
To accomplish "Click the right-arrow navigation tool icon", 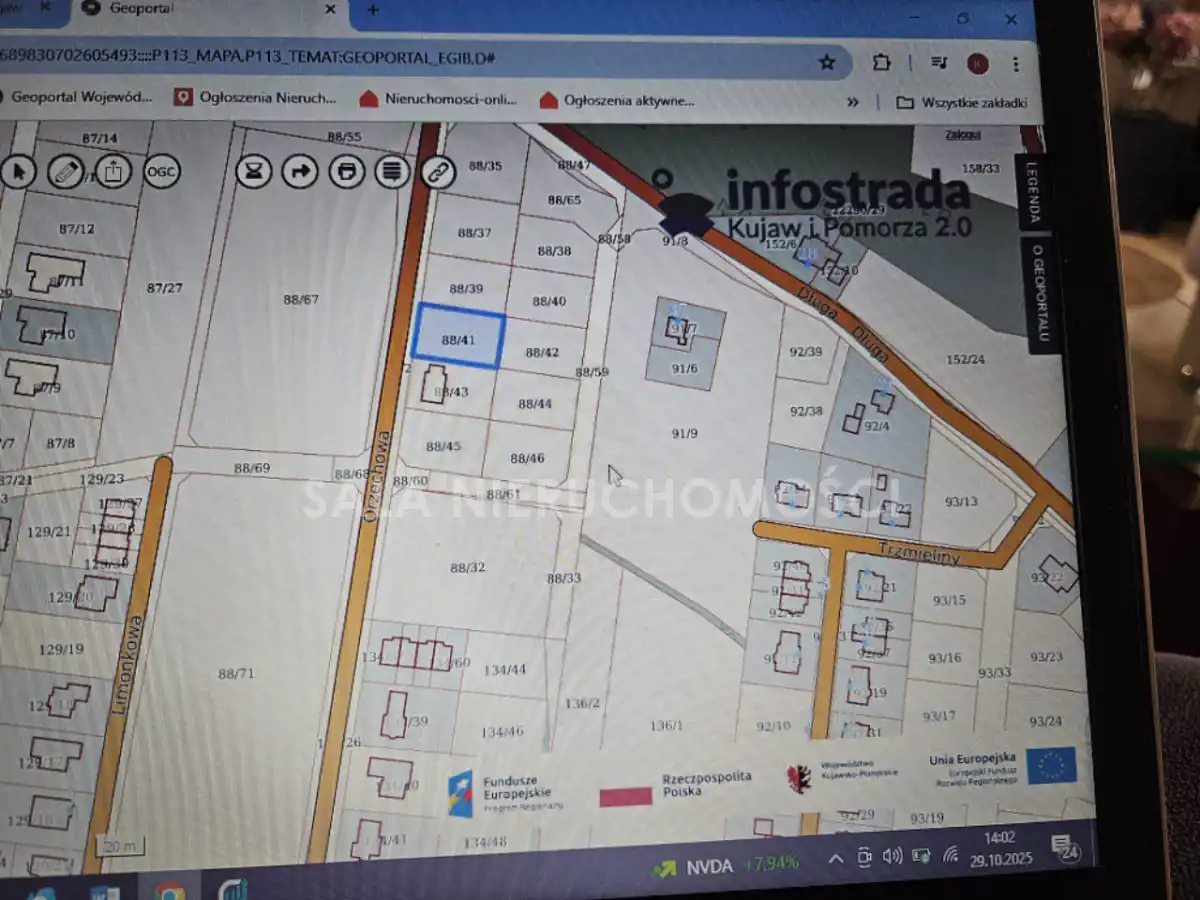I will pyautogui.click(x=299, y=172).
